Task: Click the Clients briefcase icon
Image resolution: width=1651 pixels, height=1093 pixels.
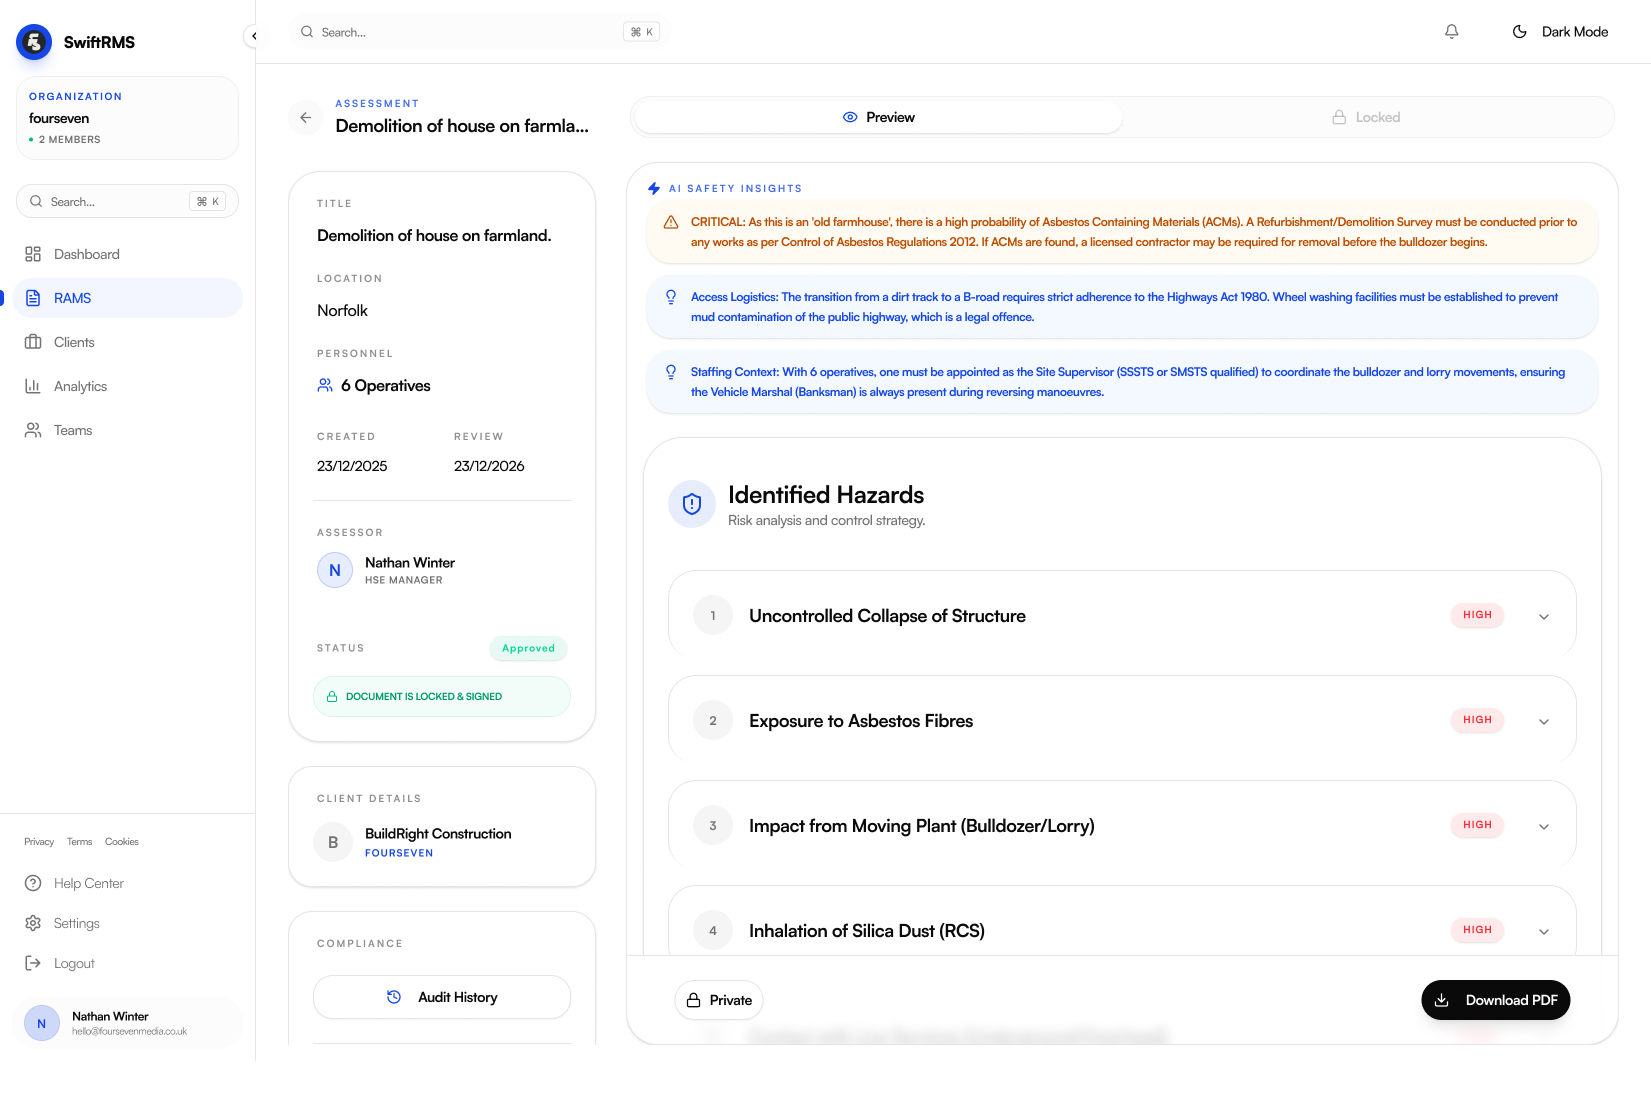Action: pyautogui.click(x=33, y=342)
